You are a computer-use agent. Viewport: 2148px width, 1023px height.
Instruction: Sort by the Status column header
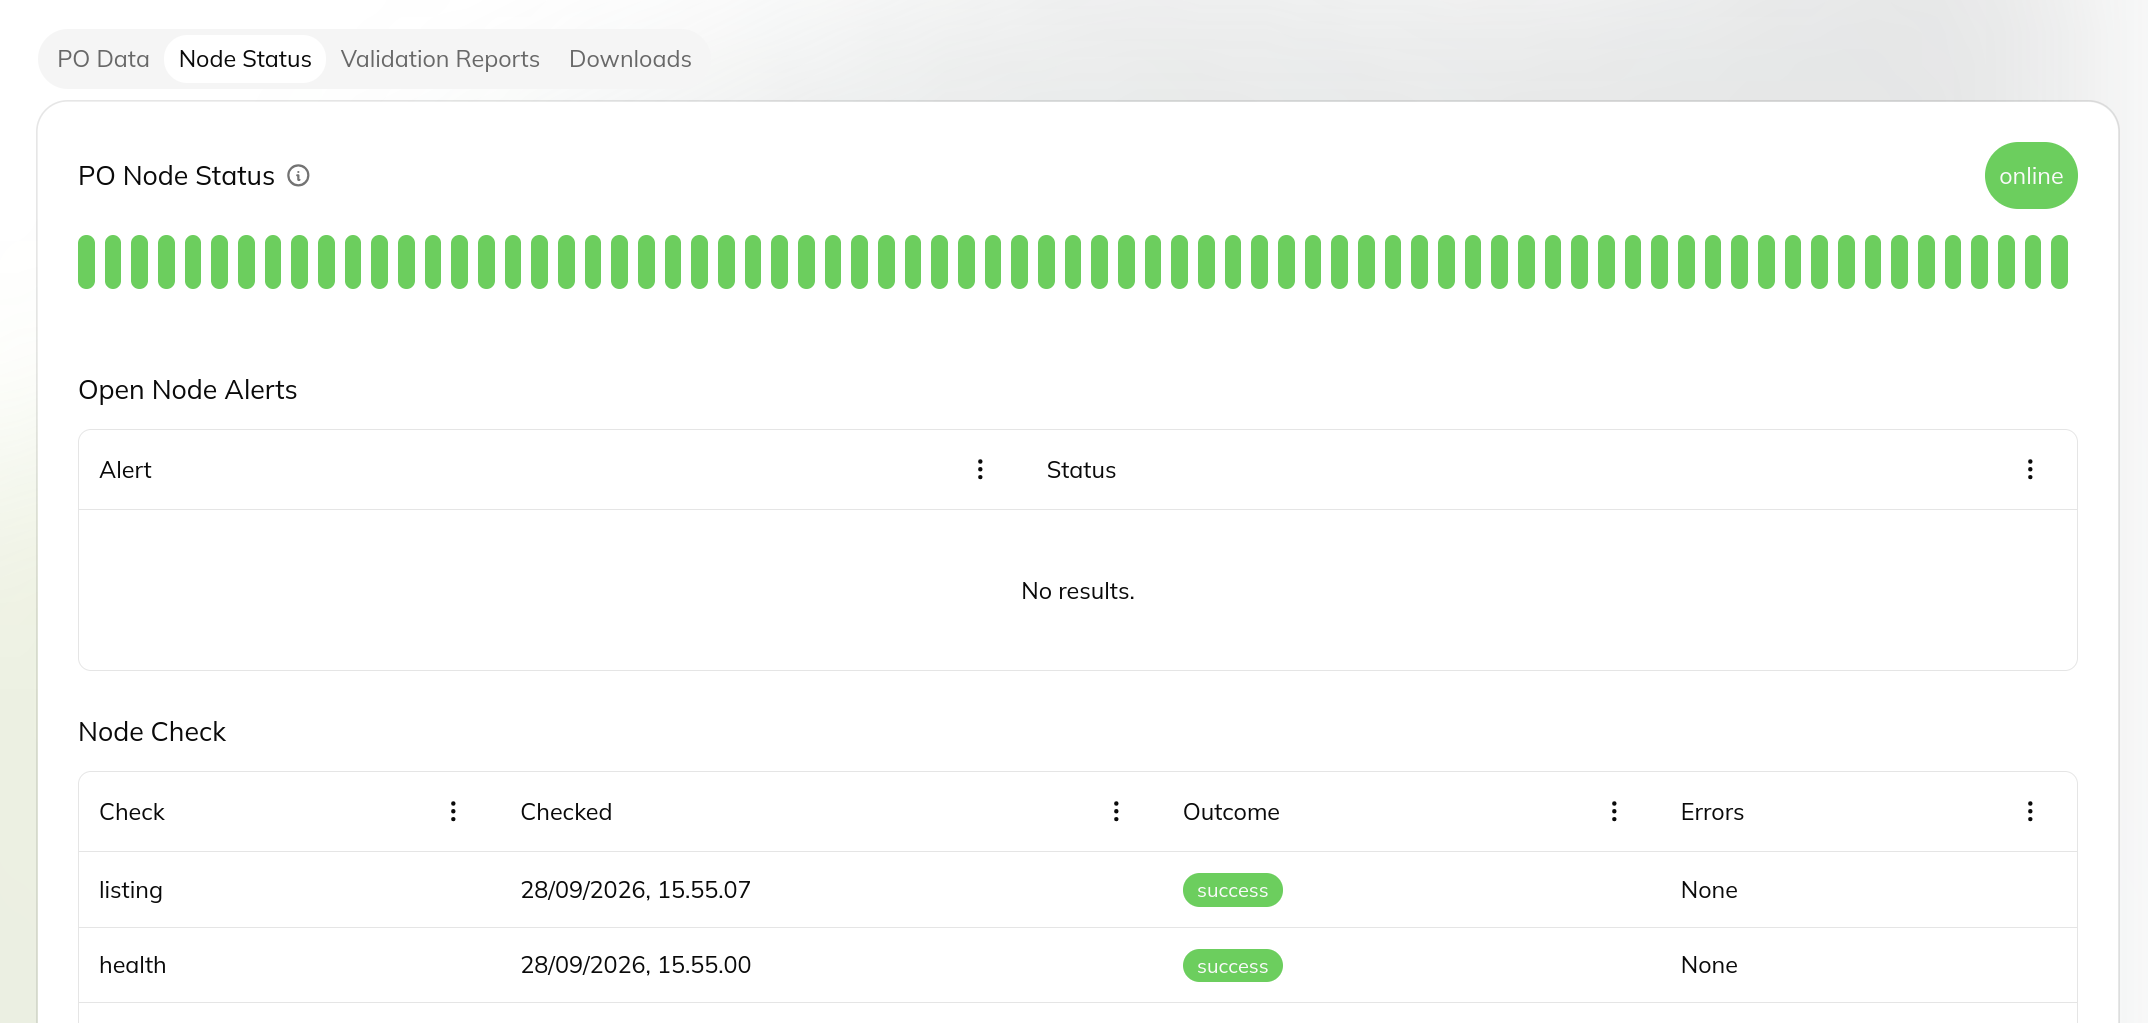1081,470
